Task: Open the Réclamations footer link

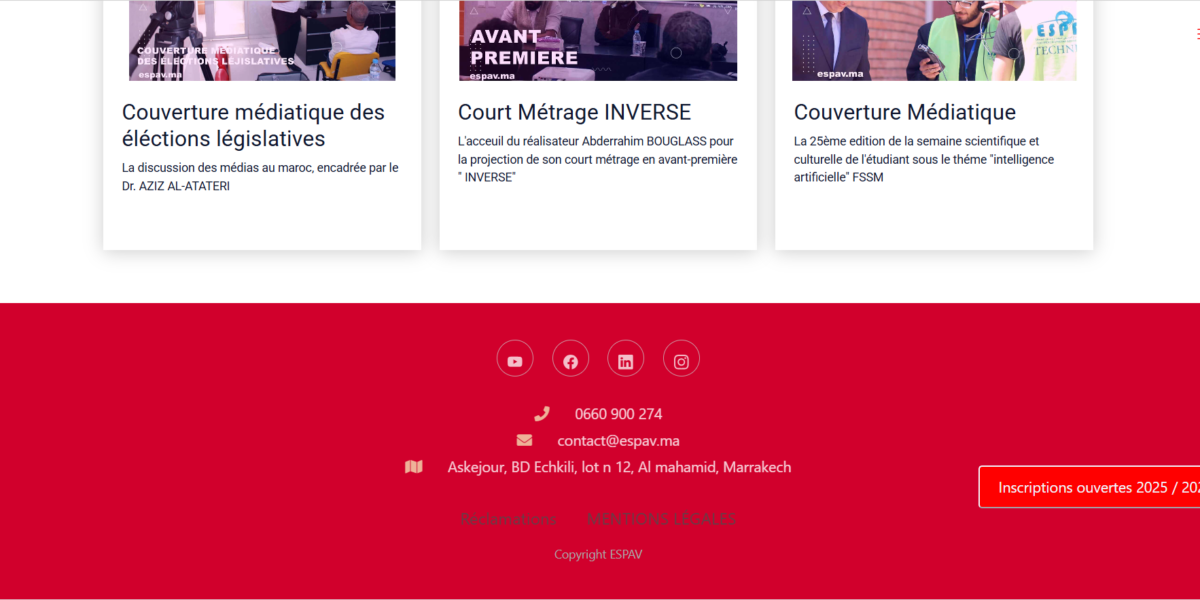Action: click(508, 520)
